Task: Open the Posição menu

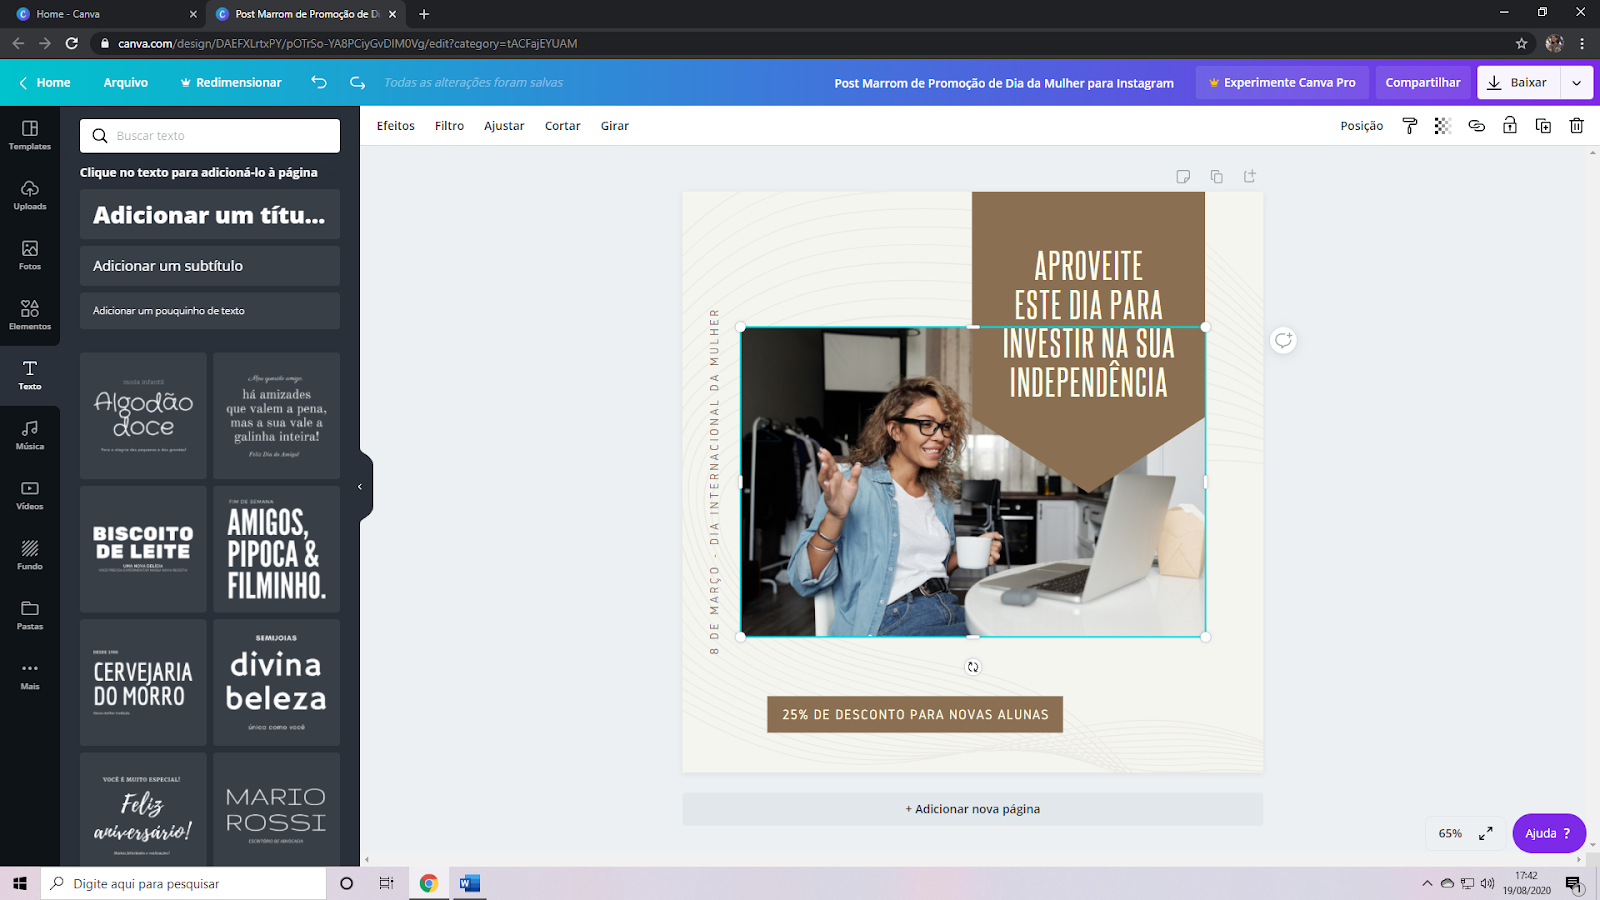Action: tap(1362, 126)
